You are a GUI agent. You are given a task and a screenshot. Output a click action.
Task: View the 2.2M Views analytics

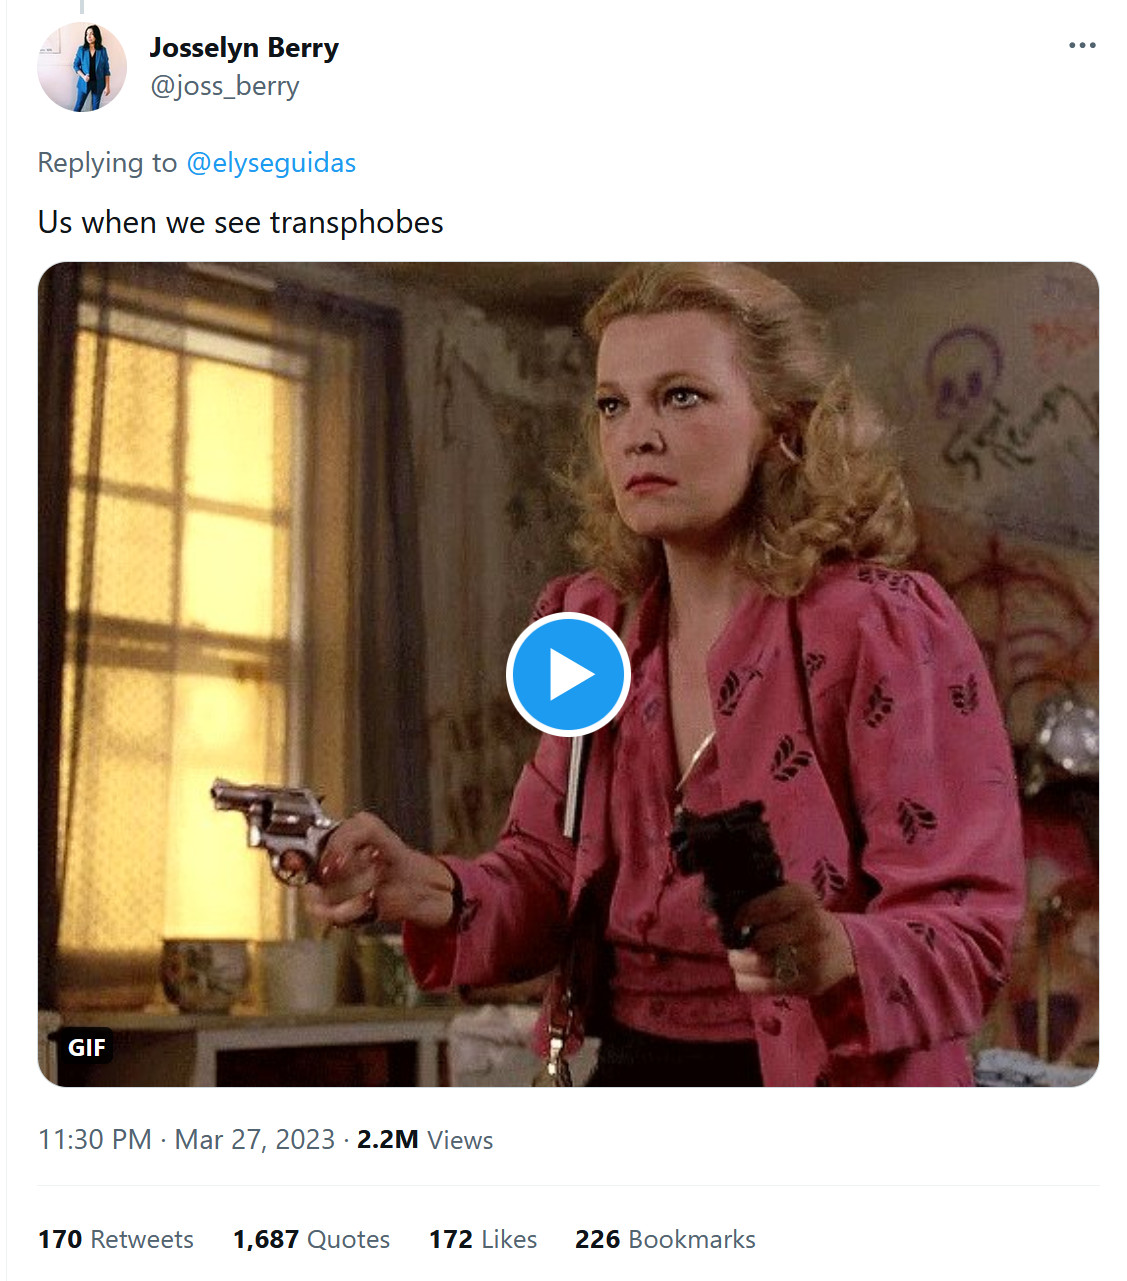425,1140
